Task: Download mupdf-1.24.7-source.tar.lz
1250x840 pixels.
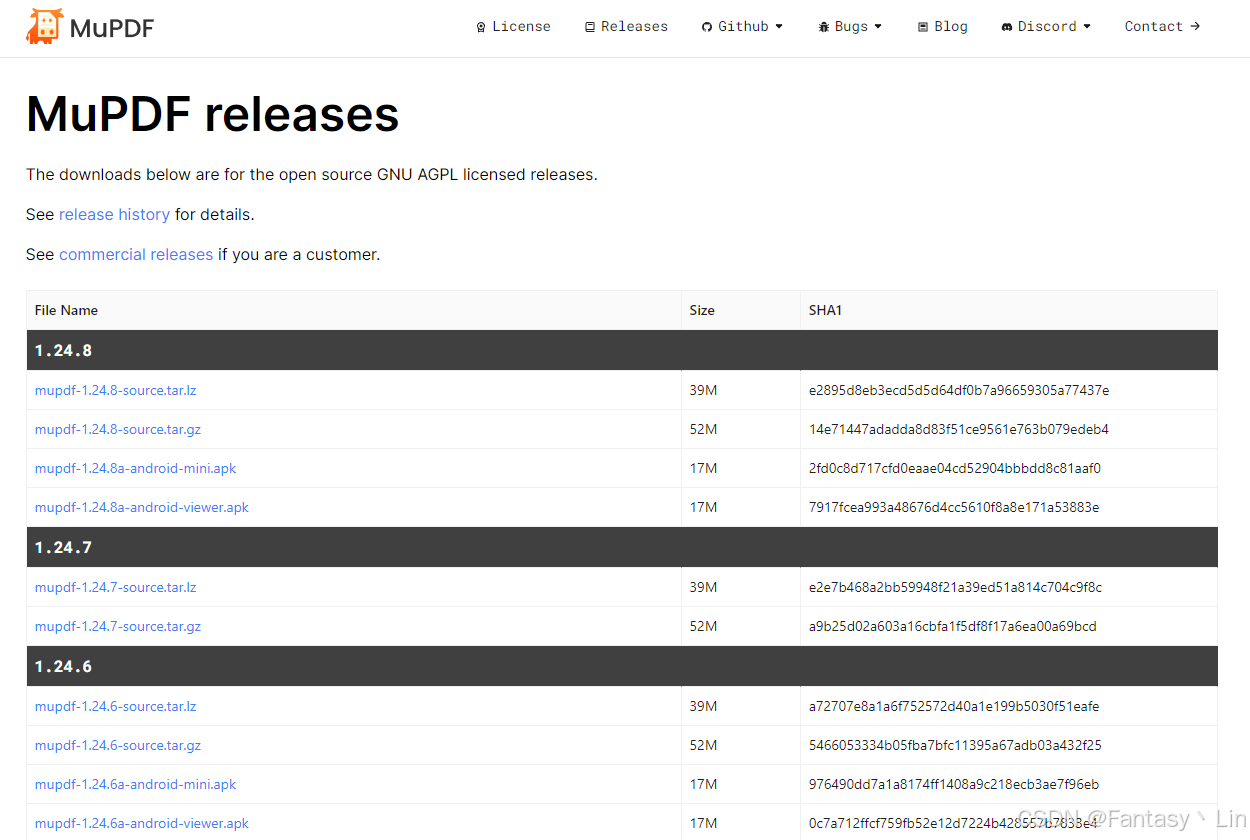Action: (x=115, y=587)
